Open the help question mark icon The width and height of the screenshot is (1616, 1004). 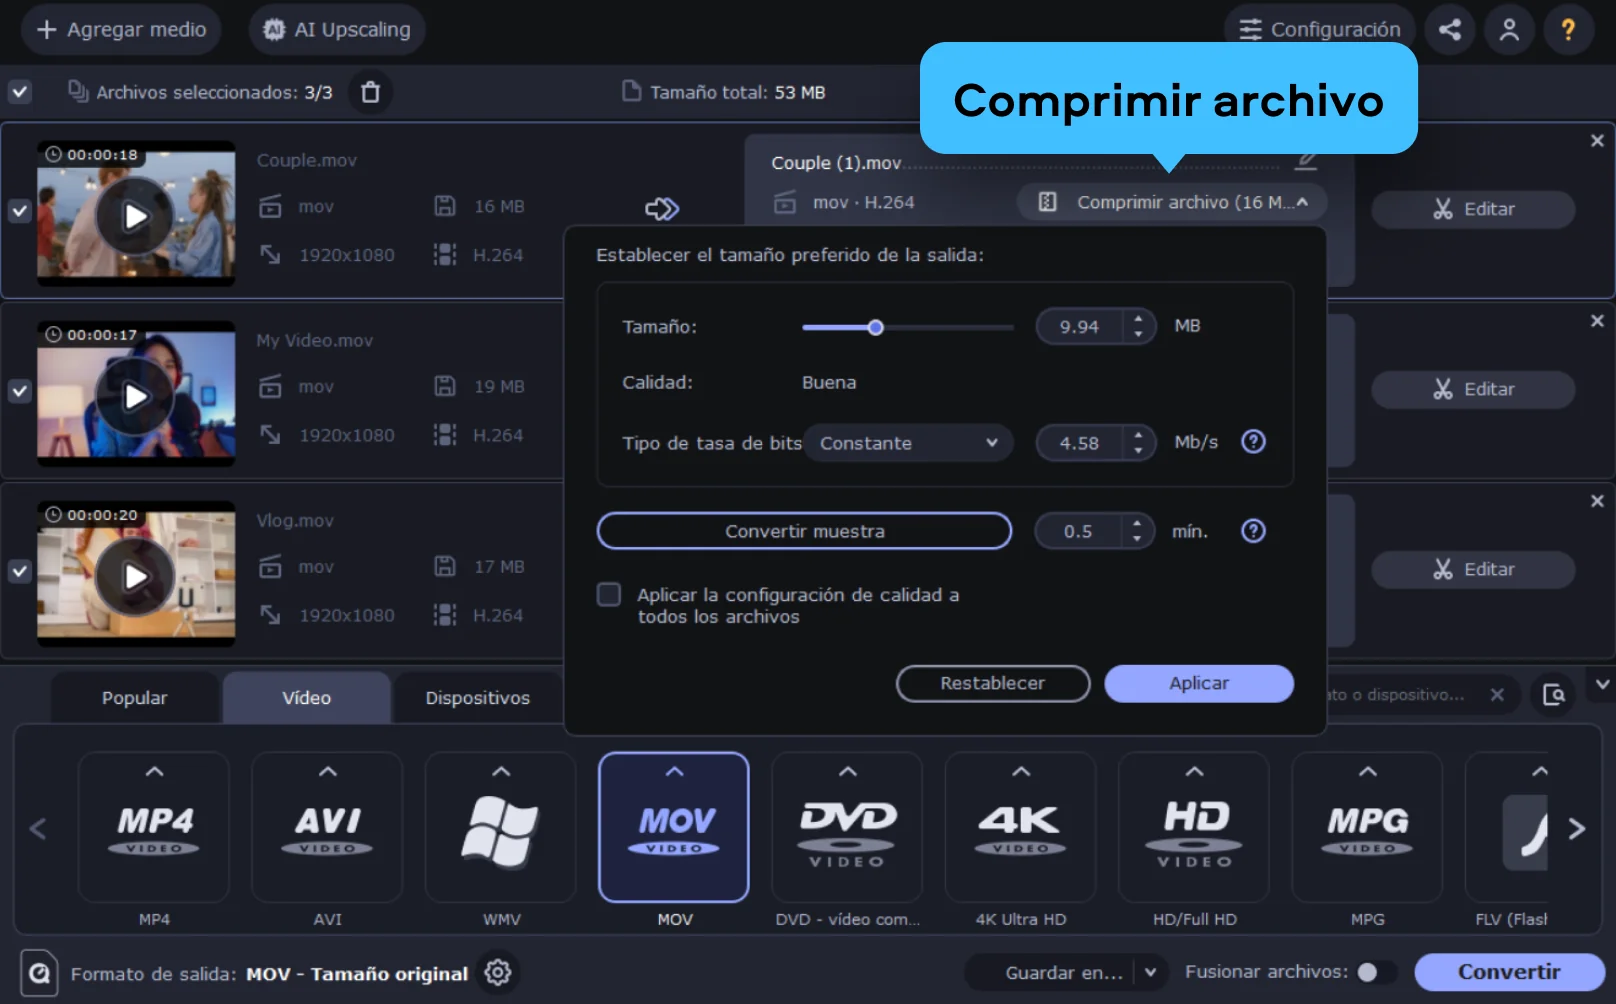coord(1568,30)
